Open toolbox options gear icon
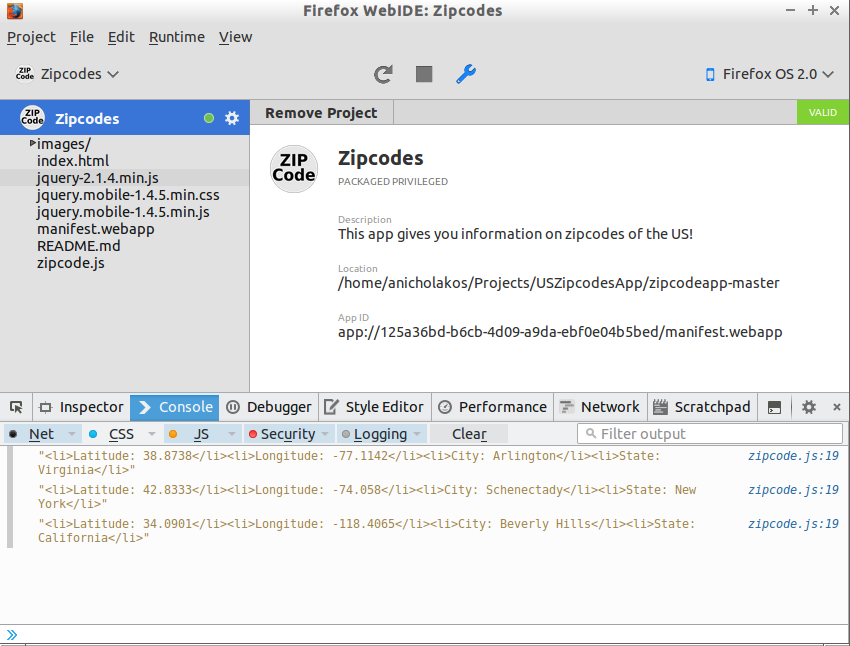The width and height of the screenshot is (850, 646). click(809, 407)
